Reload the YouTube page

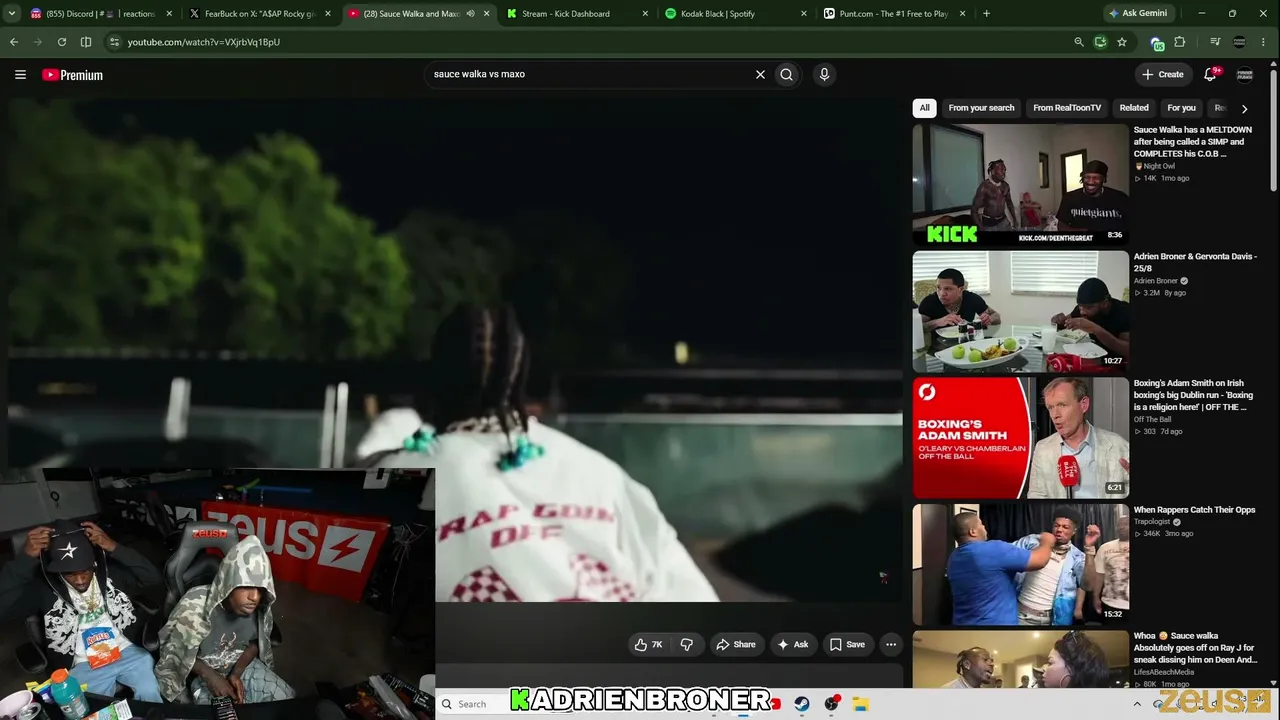tap(62, 42)
